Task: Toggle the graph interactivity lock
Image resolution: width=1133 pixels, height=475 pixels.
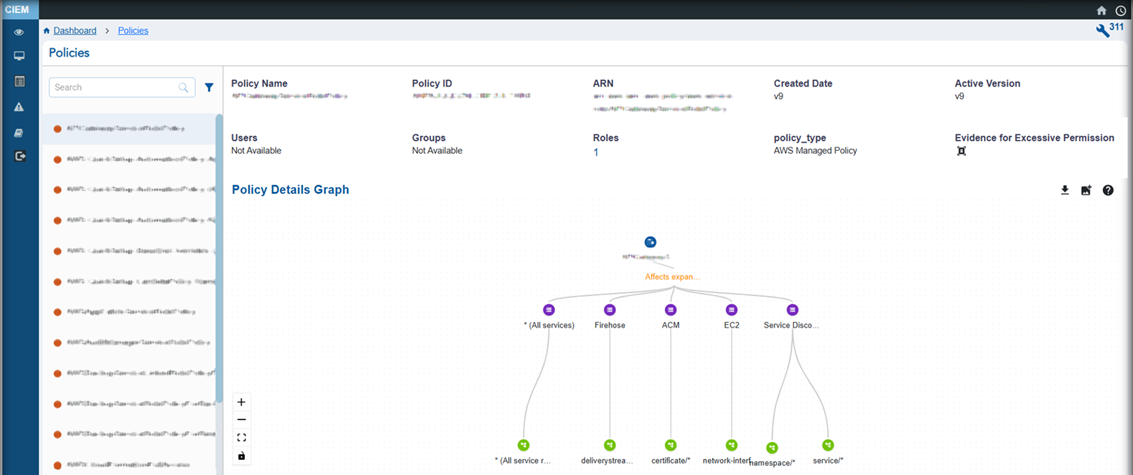Action: pos(241,456)
